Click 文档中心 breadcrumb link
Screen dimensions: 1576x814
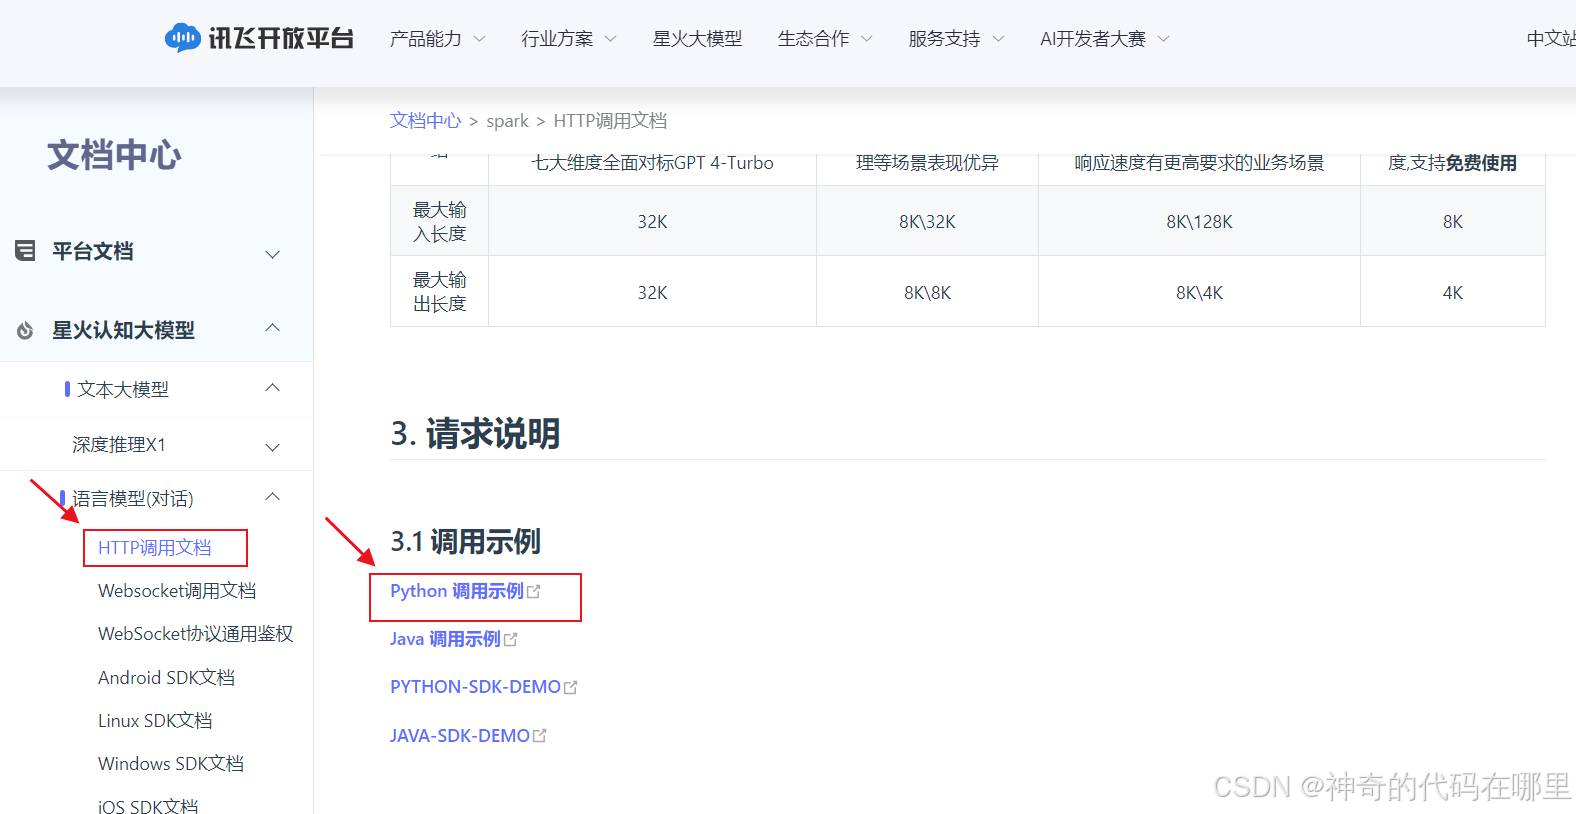tap(425, 120)
